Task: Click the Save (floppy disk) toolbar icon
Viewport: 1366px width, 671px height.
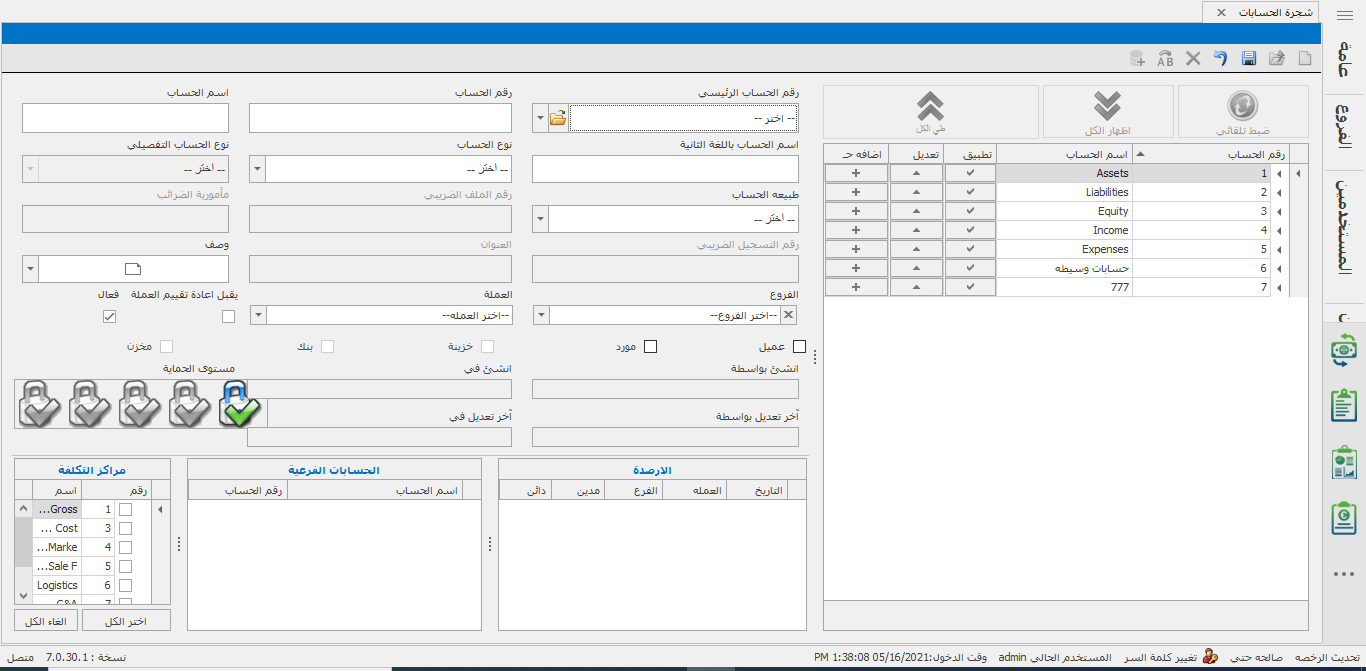Action: coord(1249,59)
